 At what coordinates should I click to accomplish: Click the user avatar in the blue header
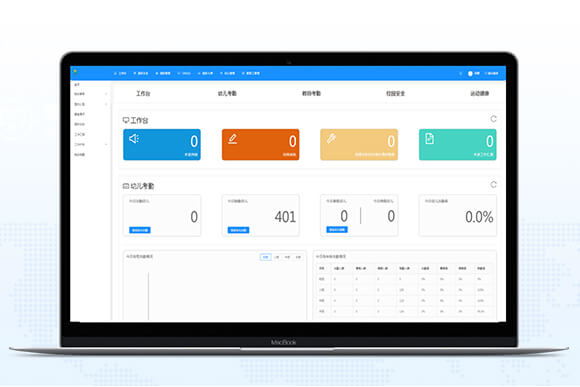pos(470,73)
